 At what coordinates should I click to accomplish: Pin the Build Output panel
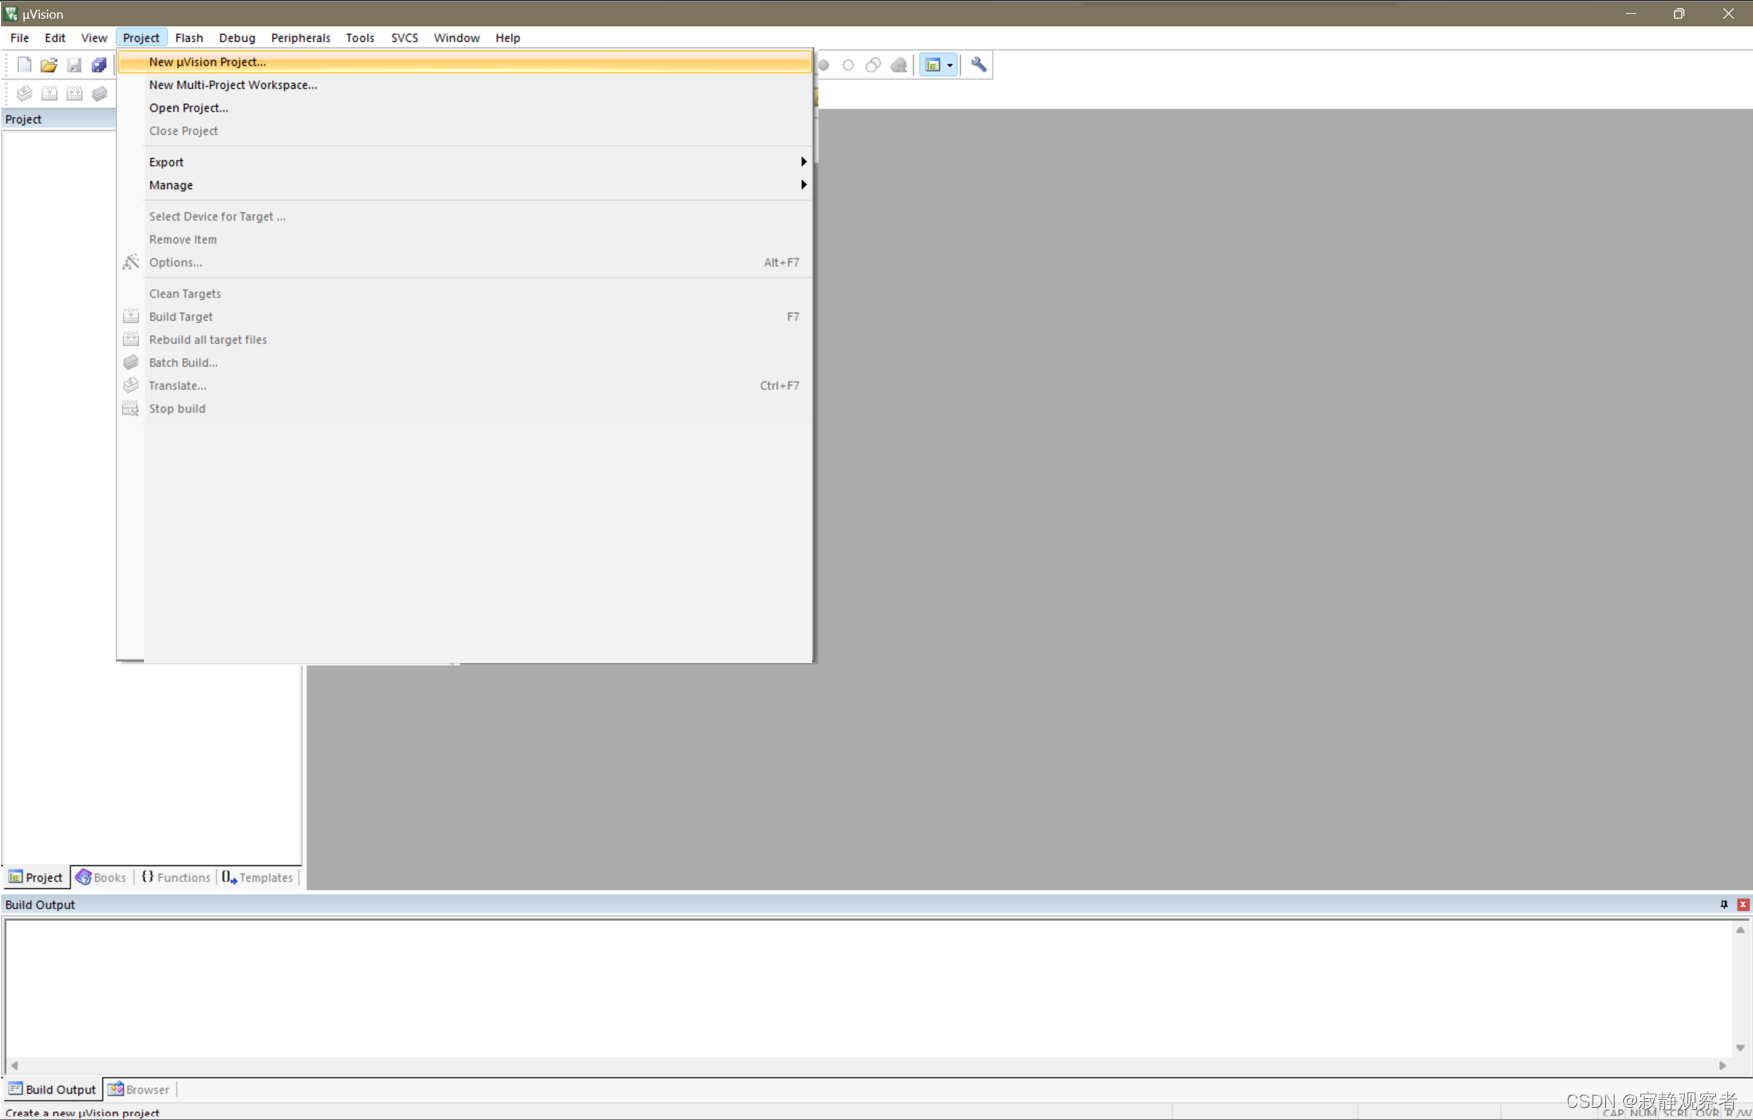click(1724, 904)
